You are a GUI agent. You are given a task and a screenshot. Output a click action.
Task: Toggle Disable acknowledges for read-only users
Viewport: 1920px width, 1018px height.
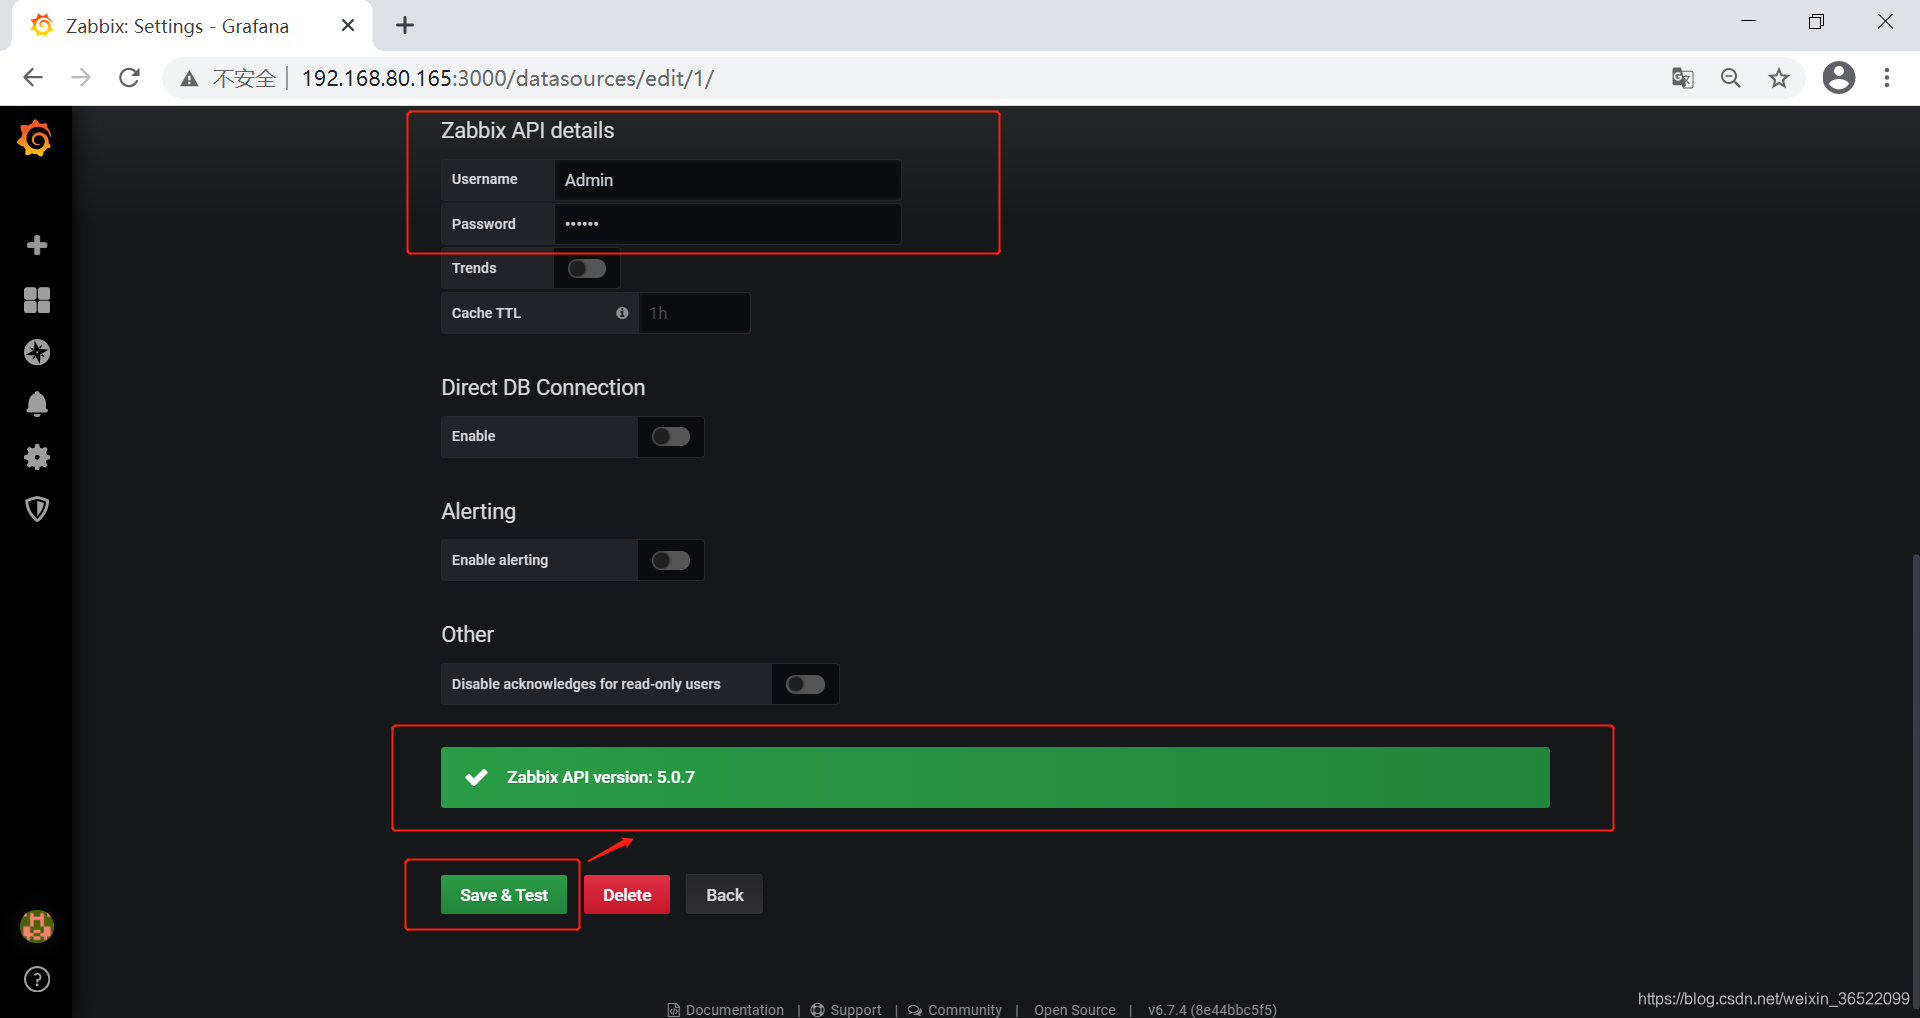(805, 684)
